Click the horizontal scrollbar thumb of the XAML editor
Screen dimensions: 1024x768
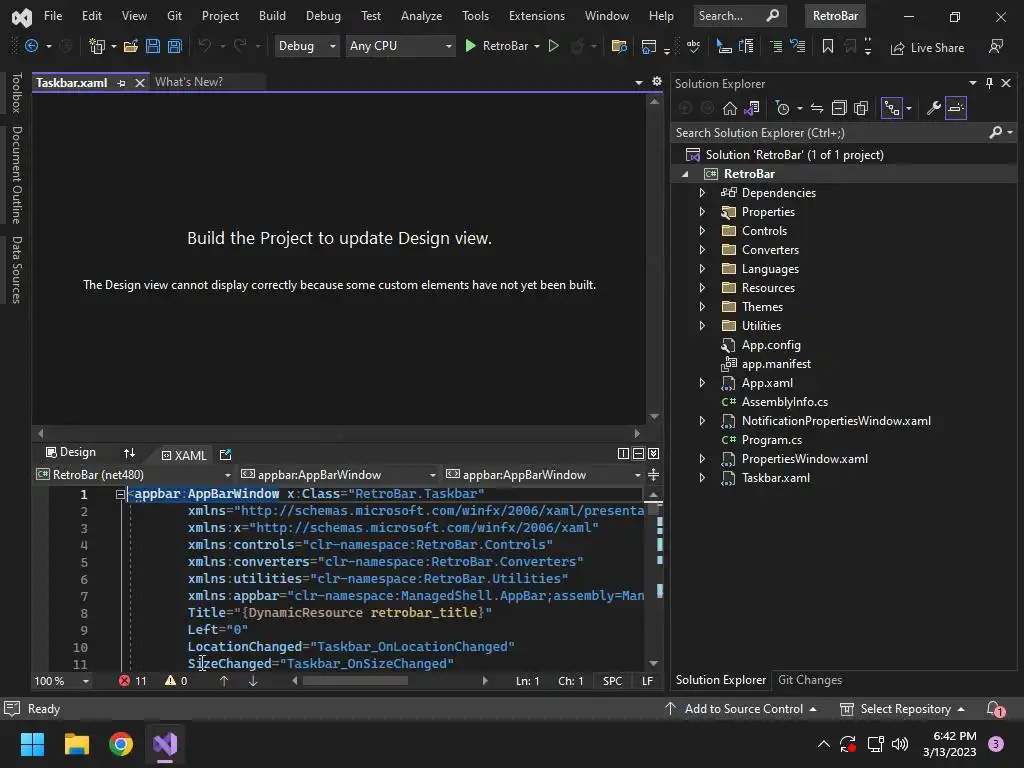point(355,680)
